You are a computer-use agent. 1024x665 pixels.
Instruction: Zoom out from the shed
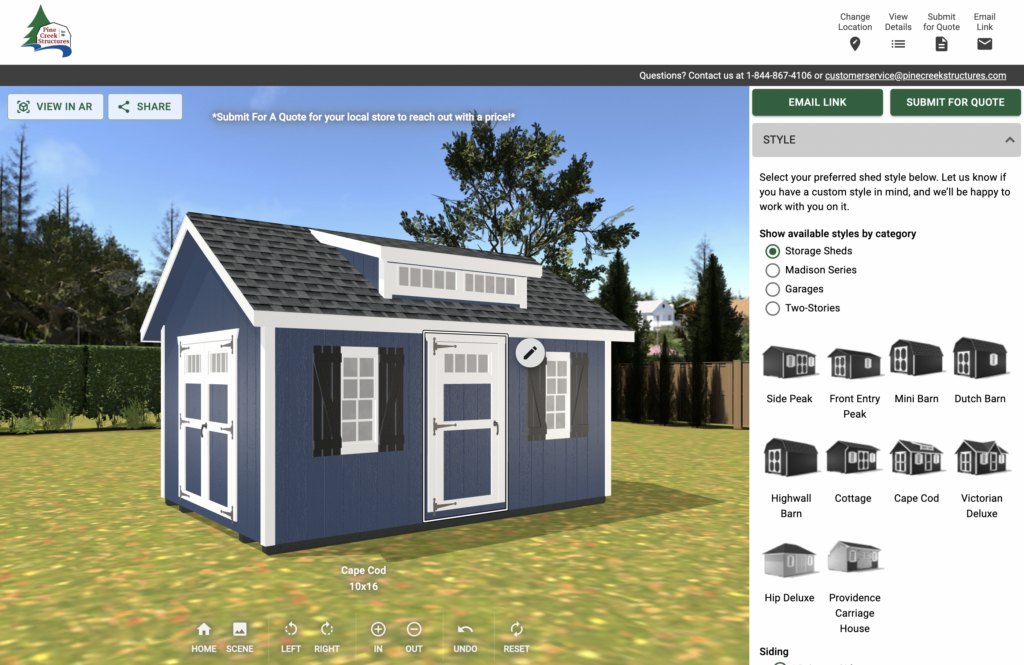coord(414,630)
